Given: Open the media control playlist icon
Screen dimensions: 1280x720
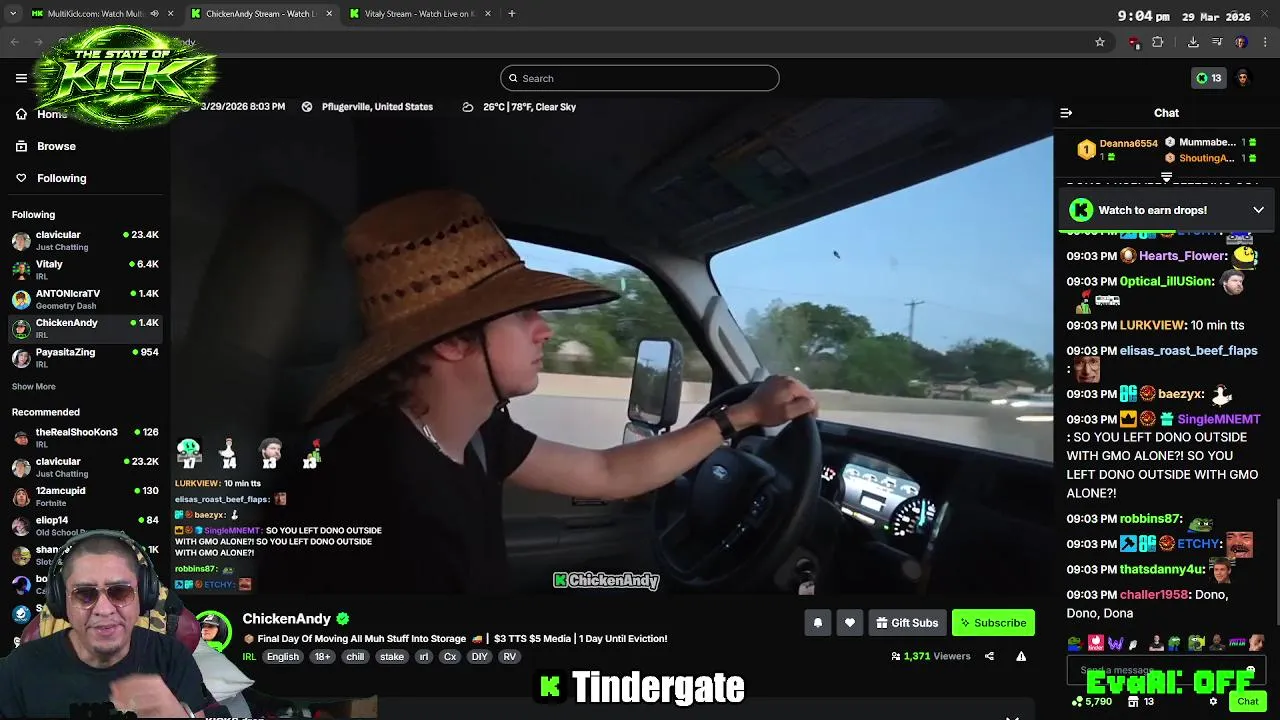Looking at the screenshot, I should pos(1217,42).
